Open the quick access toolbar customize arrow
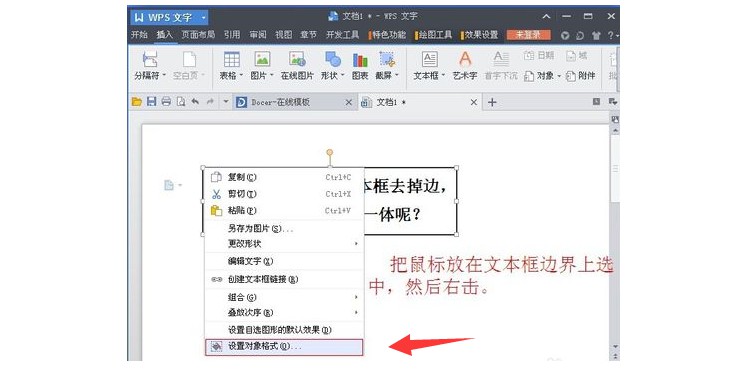This screenshot has height=374, width=745. (226, 102)
